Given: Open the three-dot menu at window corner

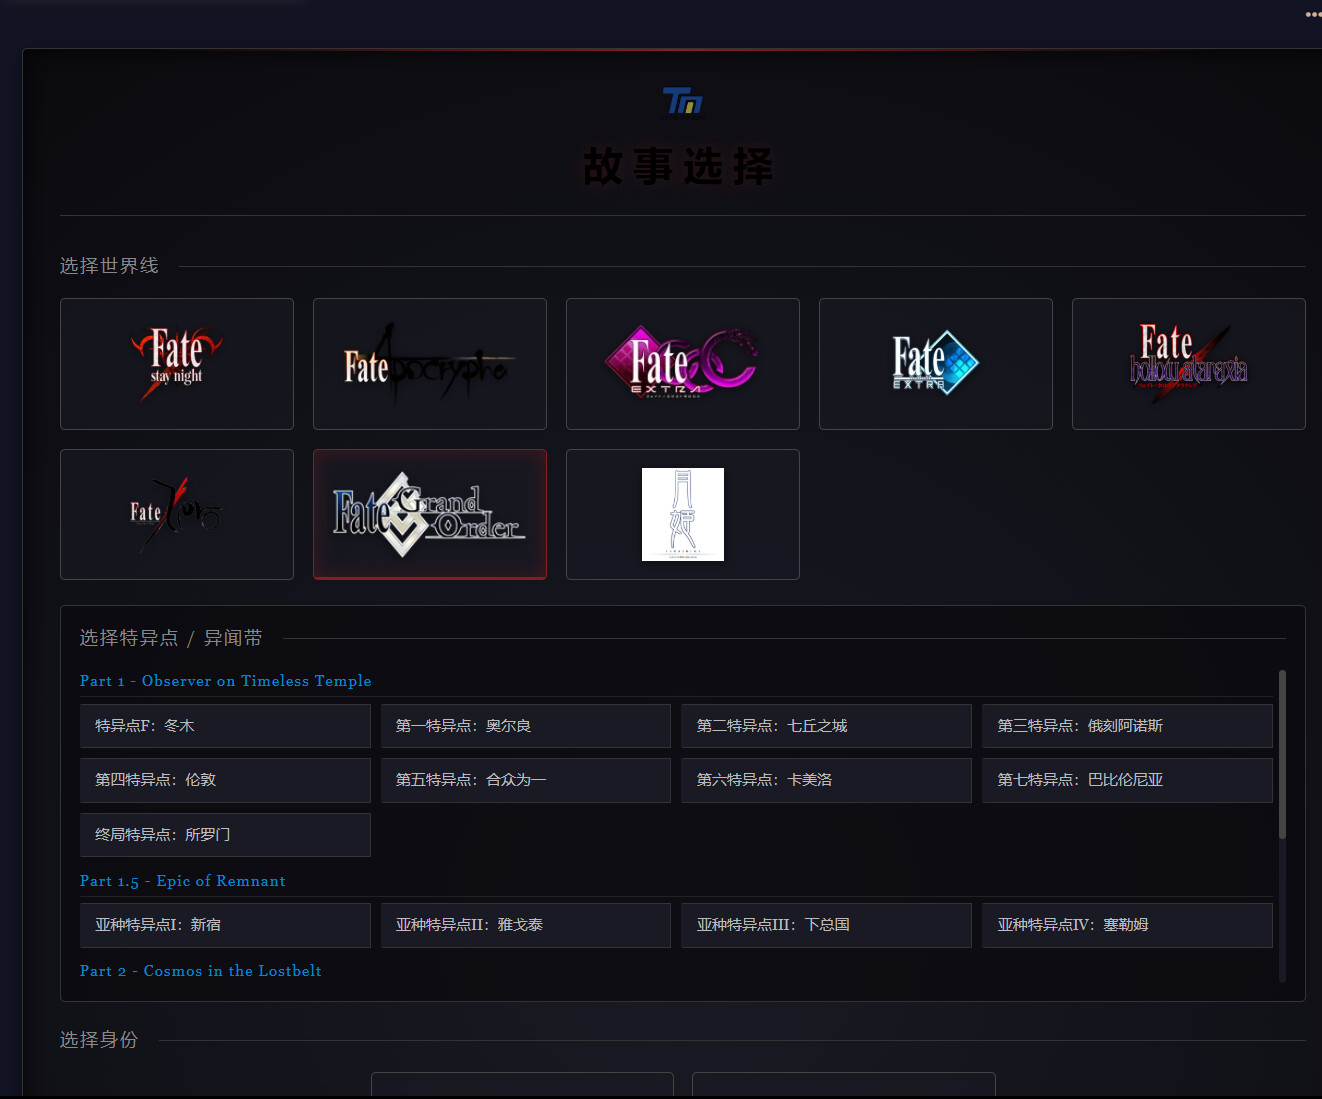Looking at the screenshot, I should tap(1313, 15).
